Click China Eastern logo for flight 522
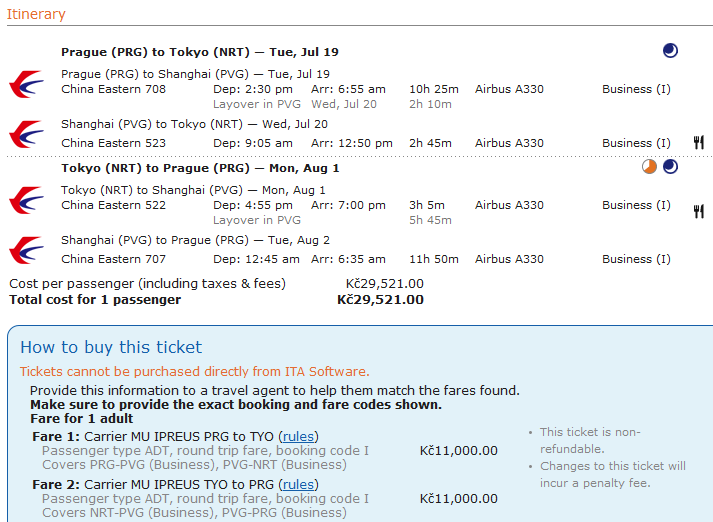The width and height of the screenshot is (713, 522). [25, 198]
